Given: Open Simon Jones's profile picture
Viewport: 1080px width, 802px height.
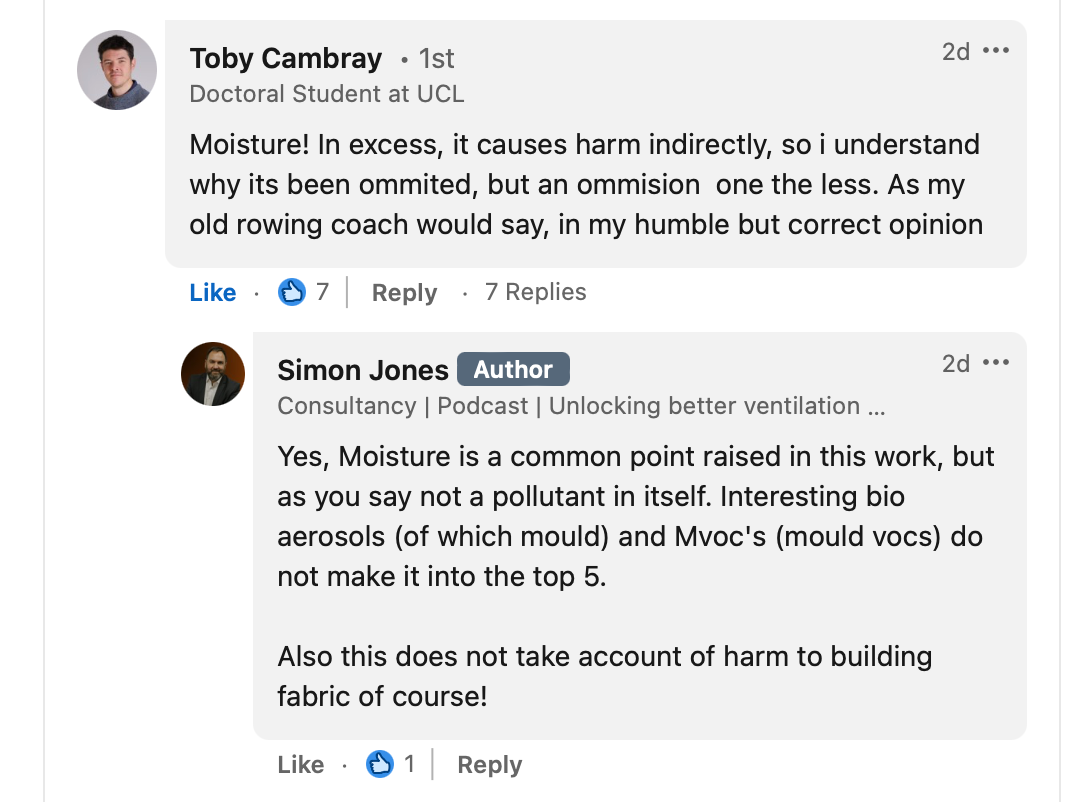Looking at the screenshot, I should (213, 374).
